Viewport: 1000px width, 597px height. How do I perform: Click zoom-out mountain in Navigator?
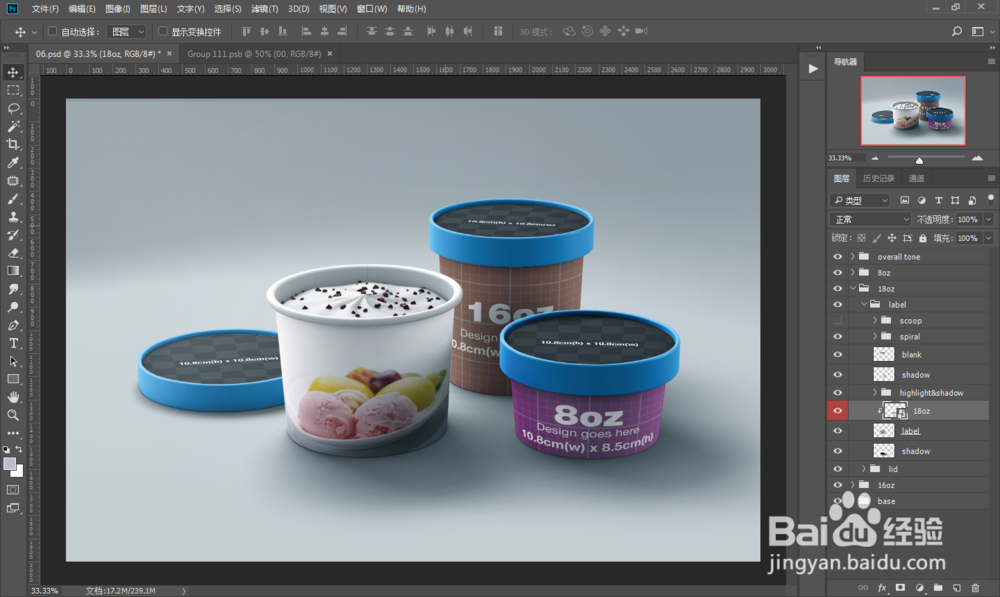[x=875, y=158]
